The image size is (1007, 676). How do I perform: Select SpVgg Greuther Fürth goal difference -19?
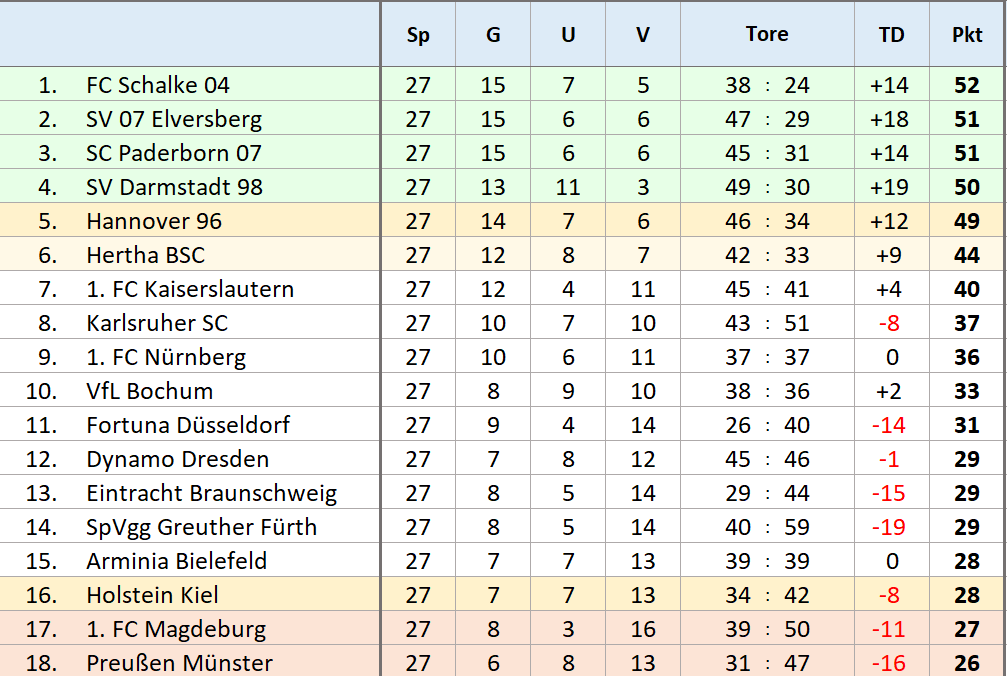pyautogui.click(x=889, y=527)
